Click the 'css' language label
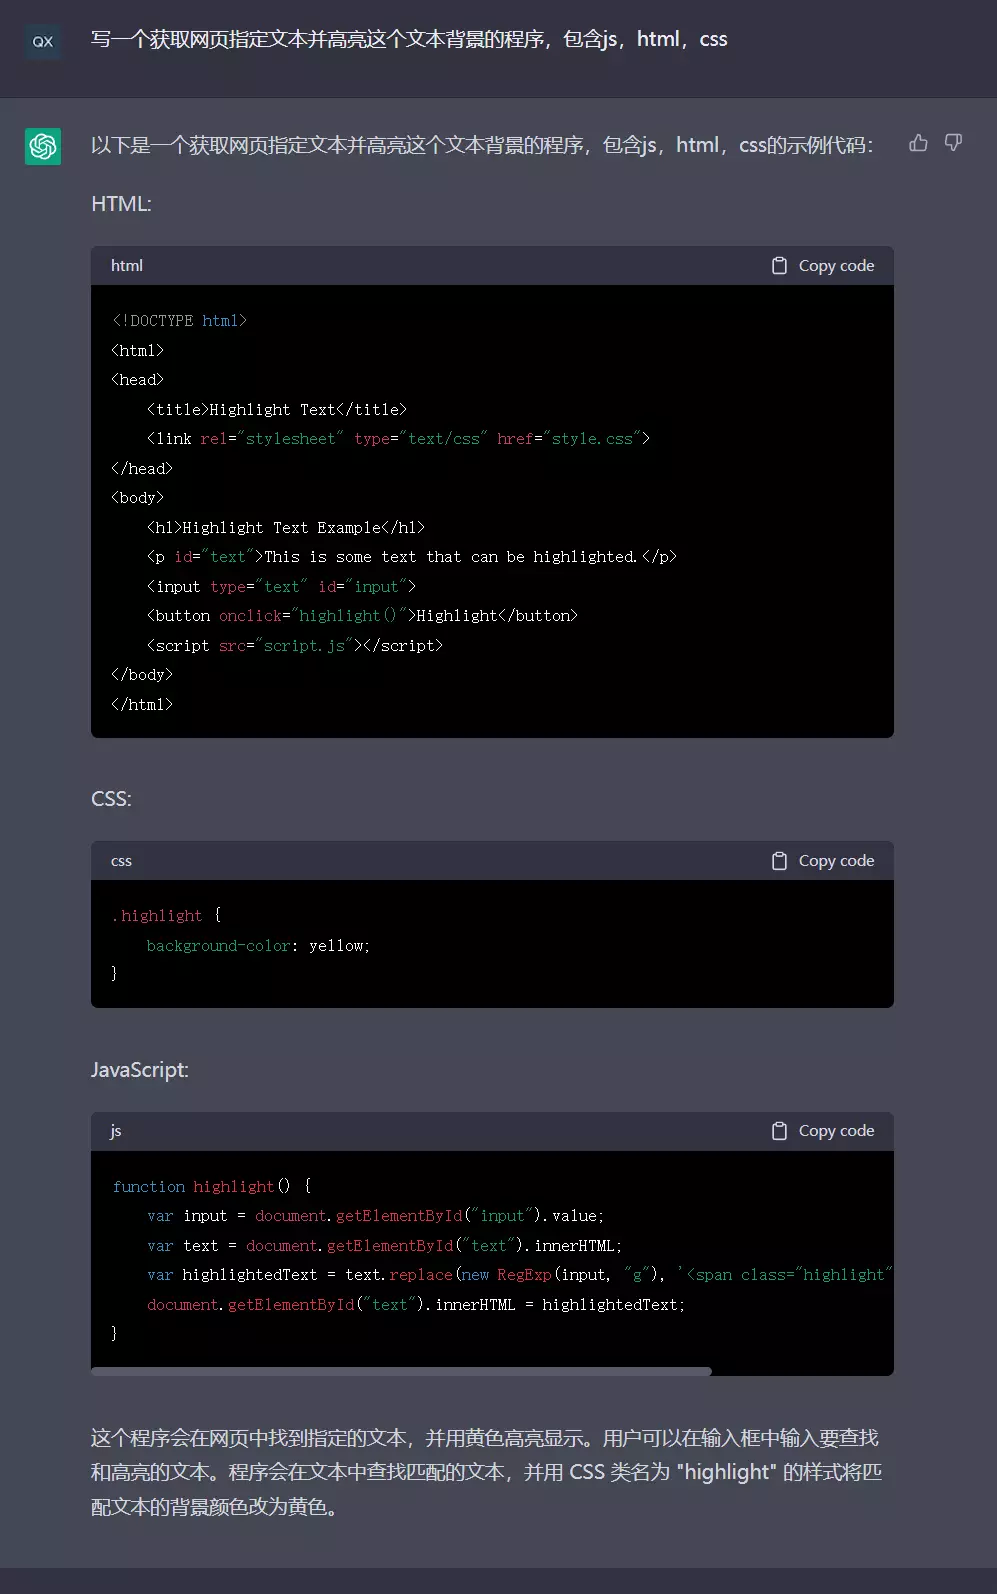The height and width of the screenshot is (1594, 997). [121, 861]
